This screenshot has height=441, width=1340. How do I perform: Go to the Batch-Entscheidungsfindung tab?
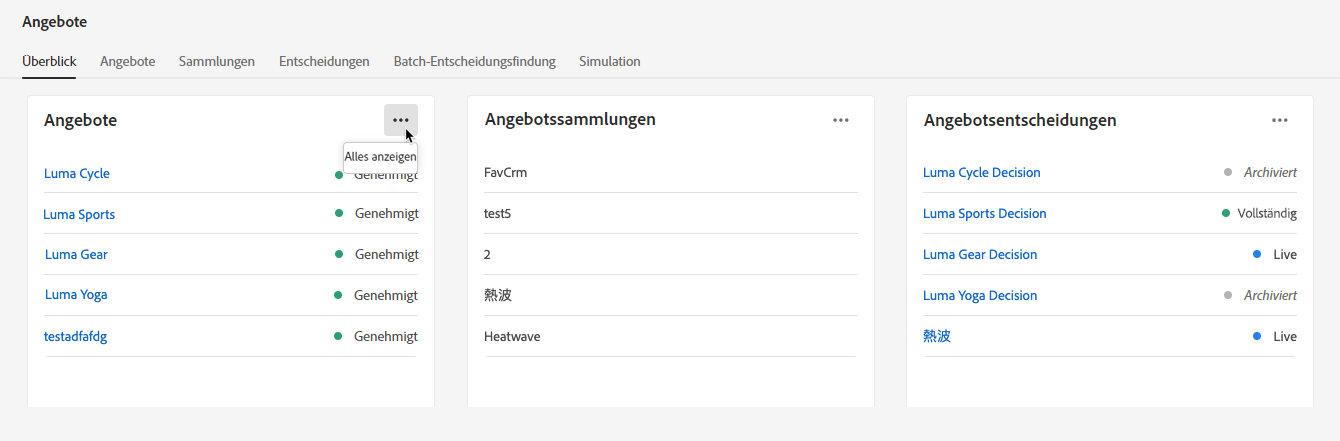click(x=474, y=61)
